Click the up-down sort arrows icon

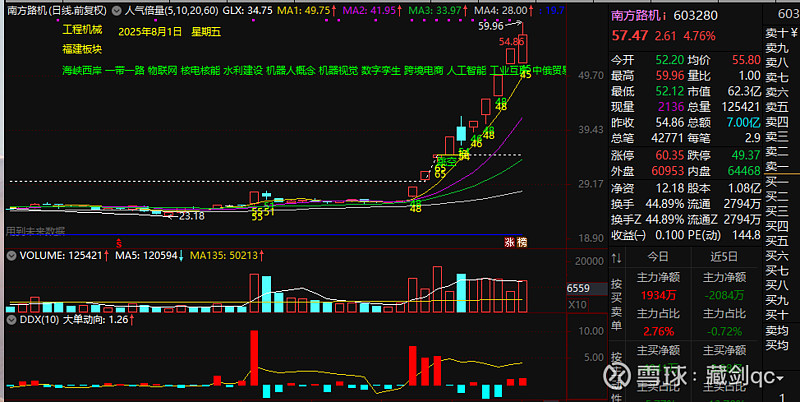[616, 258]
